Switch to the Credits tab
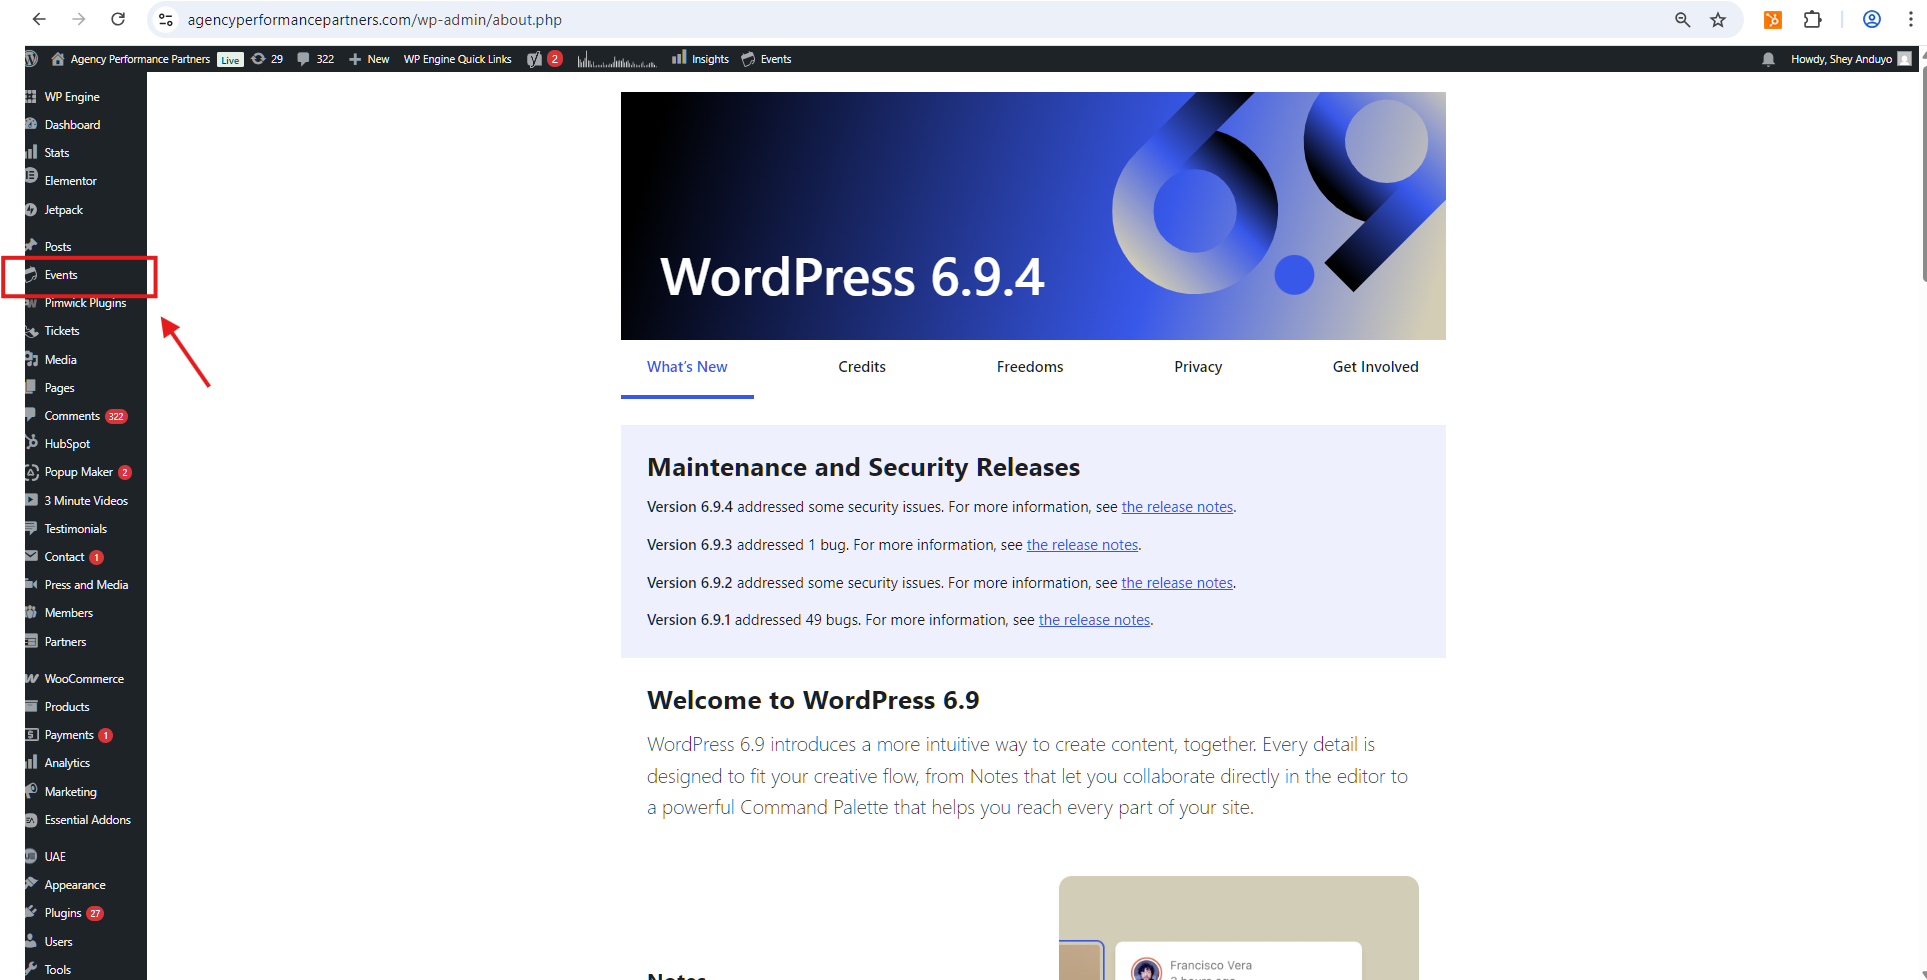 pyautogui.click(x=861, y=367)
